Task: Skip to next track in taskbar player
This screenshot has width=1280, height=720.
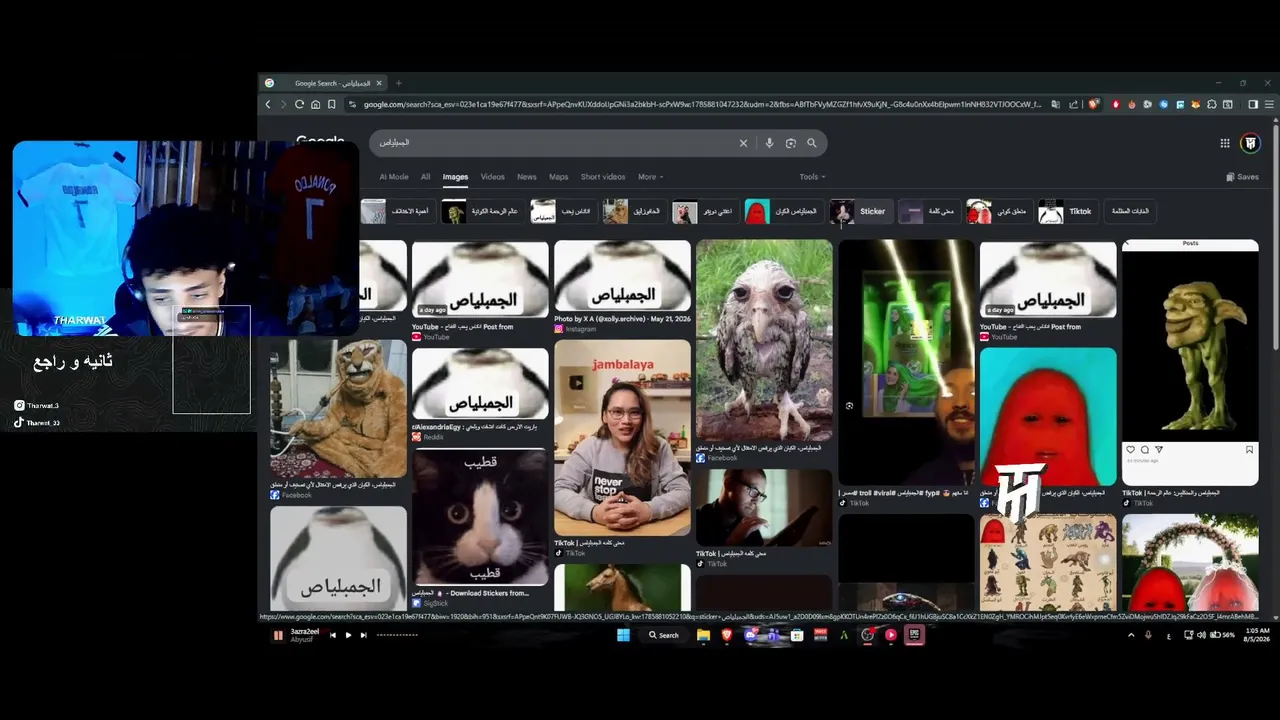Action: tap(363, 635)
